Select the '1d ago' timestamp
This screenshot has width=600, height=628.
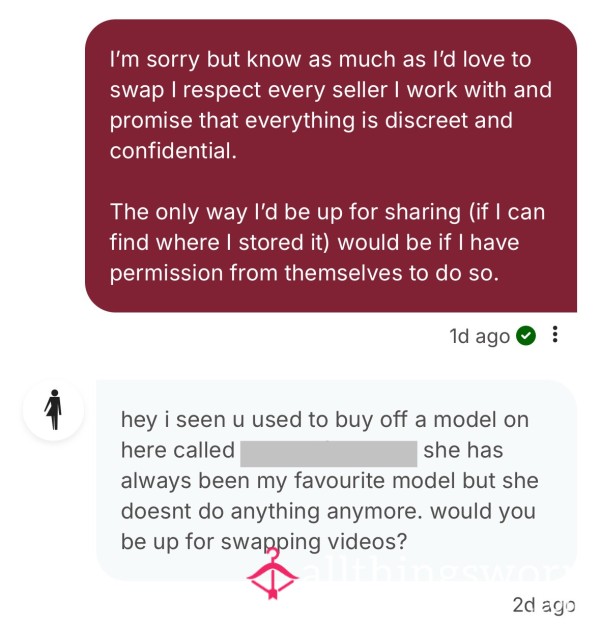[x=479, y=336]
